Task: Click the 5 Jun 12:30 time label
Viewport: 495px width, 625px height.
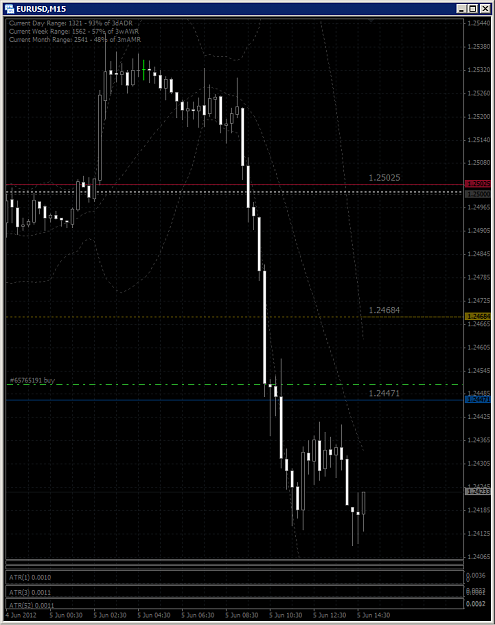Action: pos(329,615)
